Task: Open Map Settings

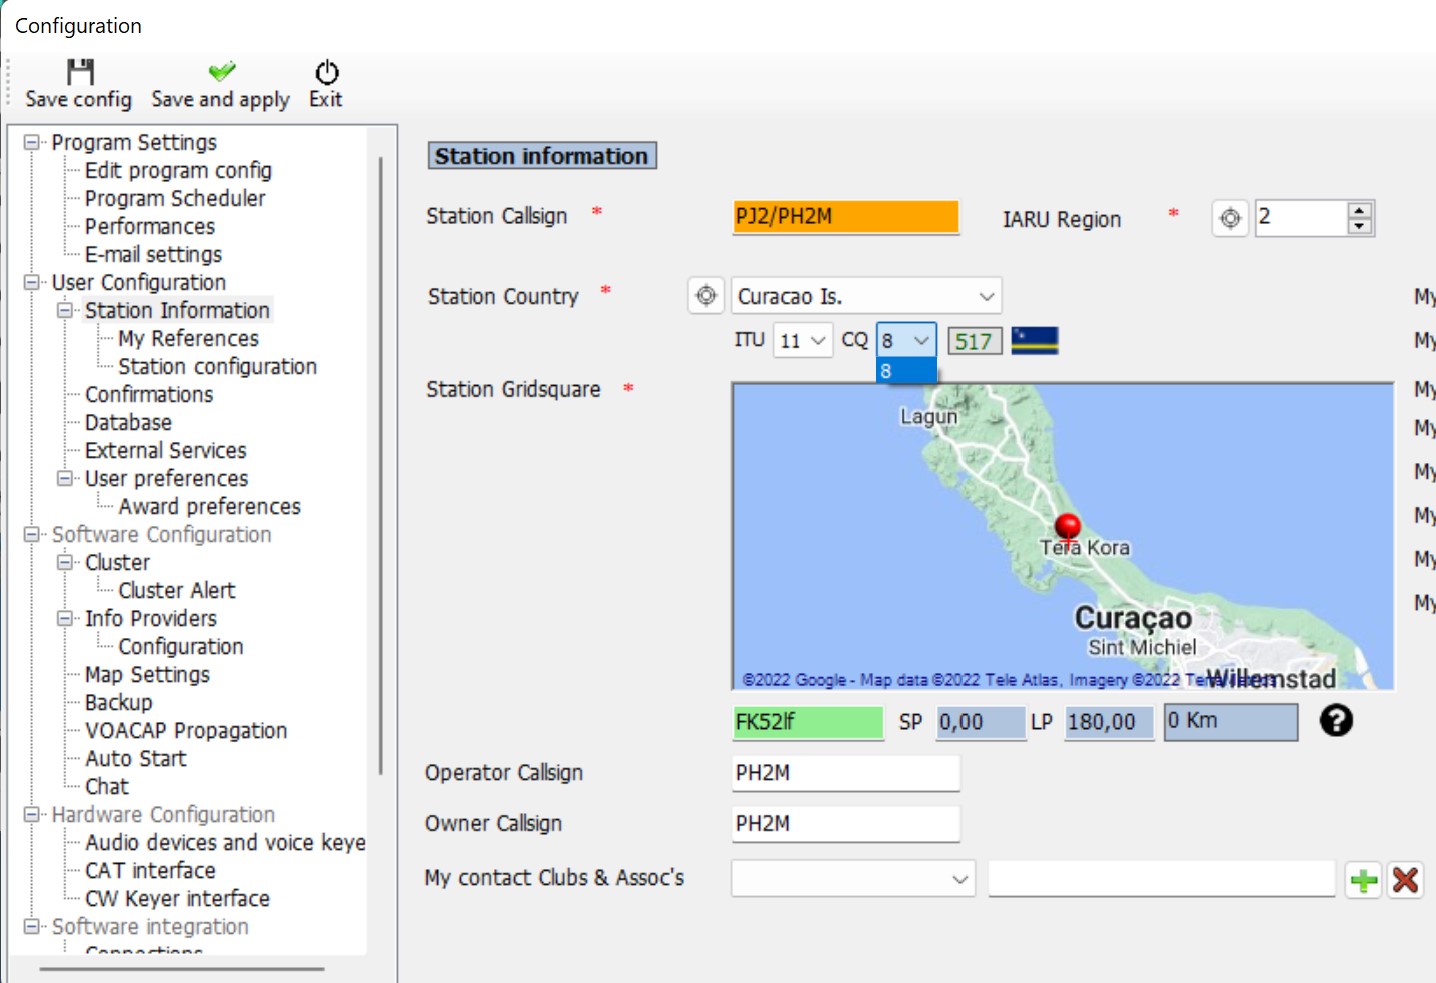Action: click(147, 674)
